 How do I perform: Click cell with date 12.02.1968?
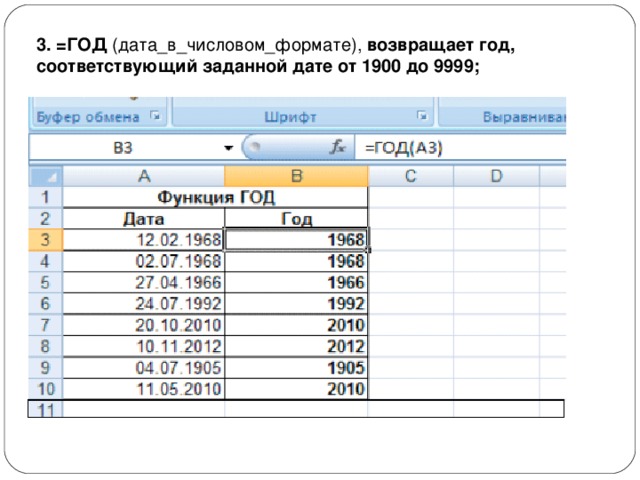(x=143, y=240)
